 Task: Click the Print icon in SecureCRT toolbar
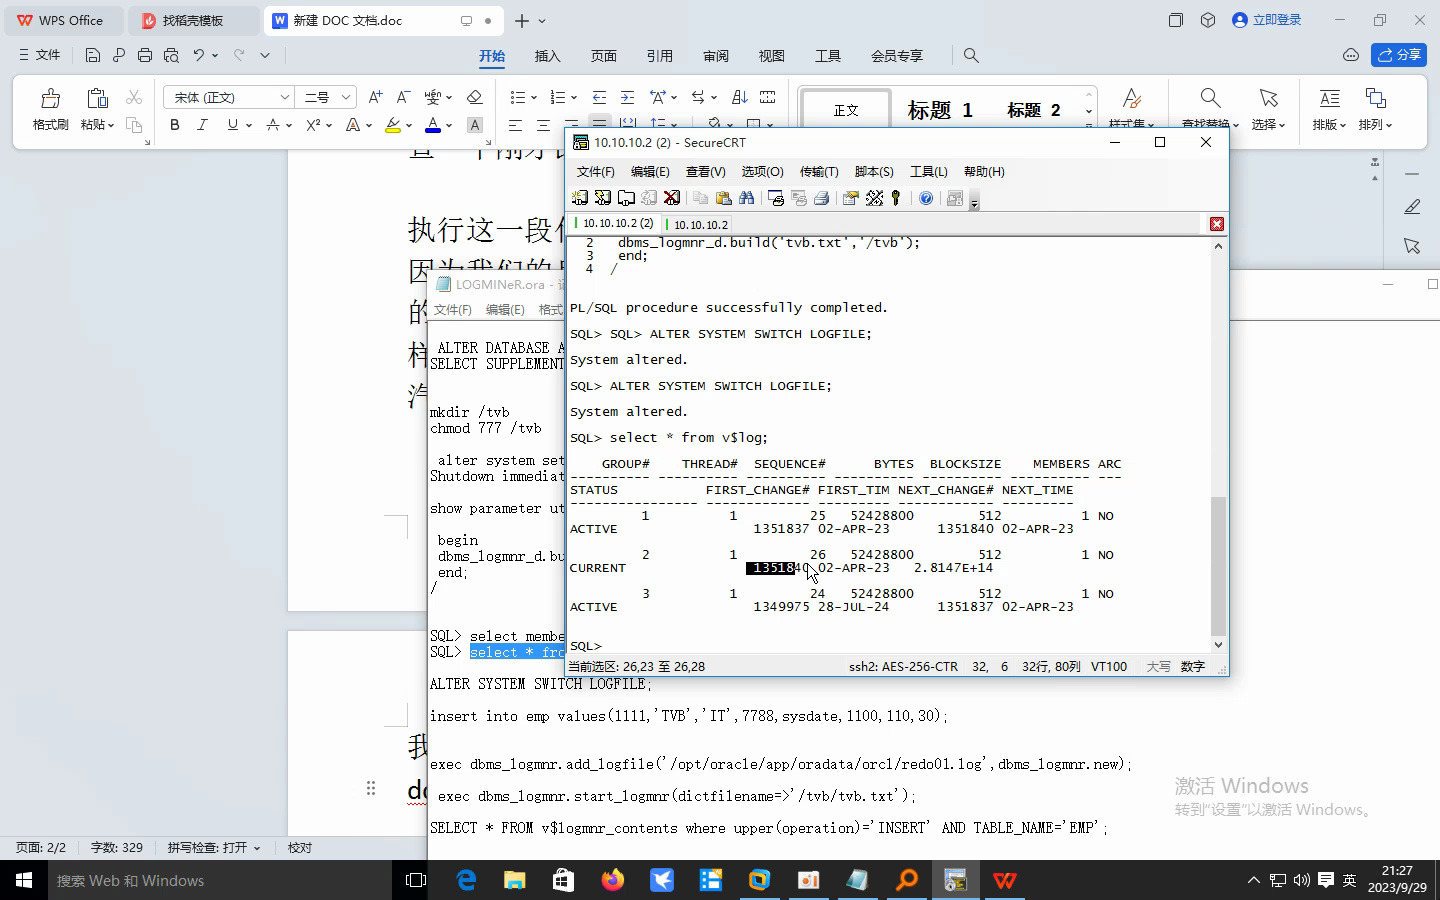point(820,198)
